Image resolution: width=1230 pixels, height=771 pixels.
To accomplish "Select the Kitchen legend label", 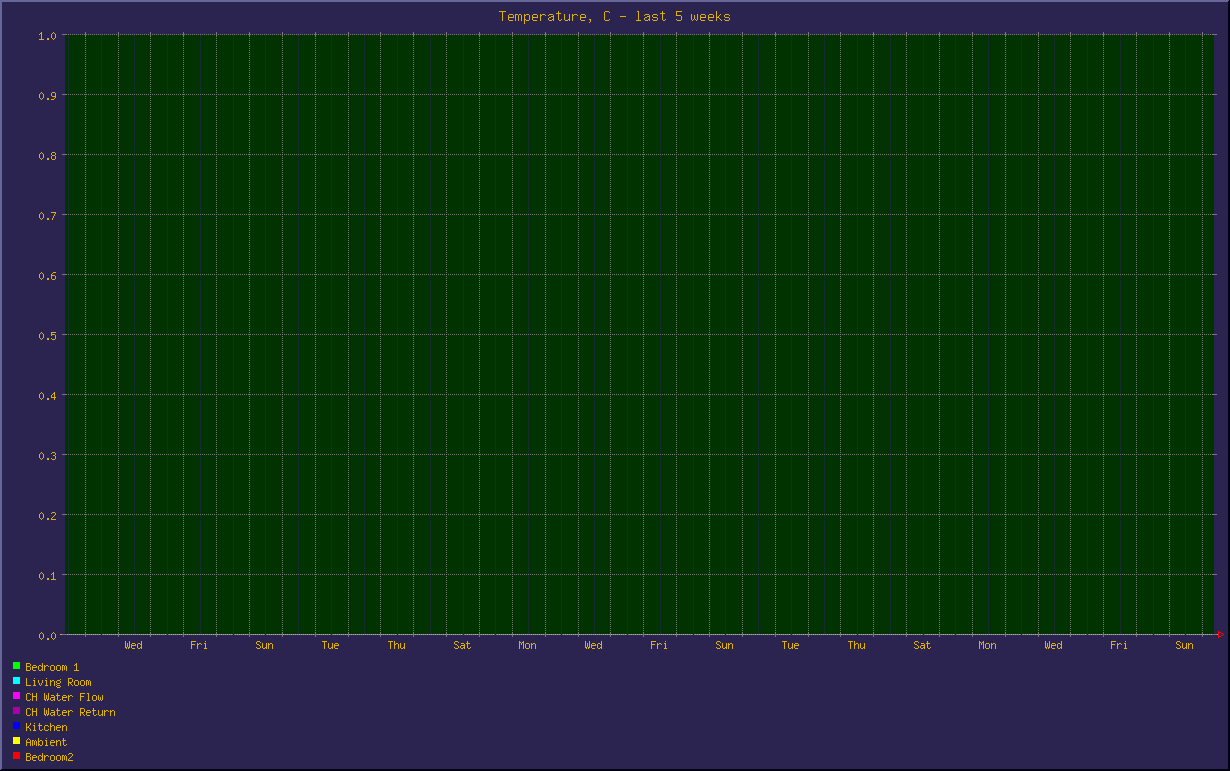I will point(46,727).
